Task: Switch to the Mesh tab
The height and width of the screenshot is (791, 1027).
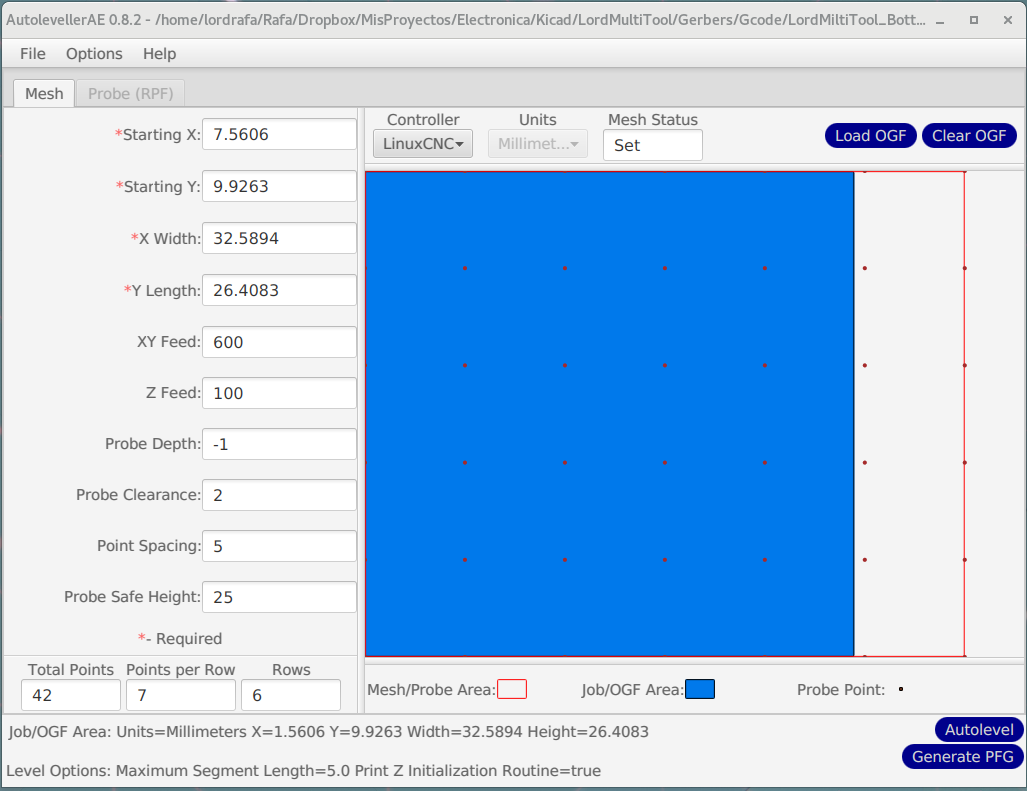Action: click(x=44, y=94)
